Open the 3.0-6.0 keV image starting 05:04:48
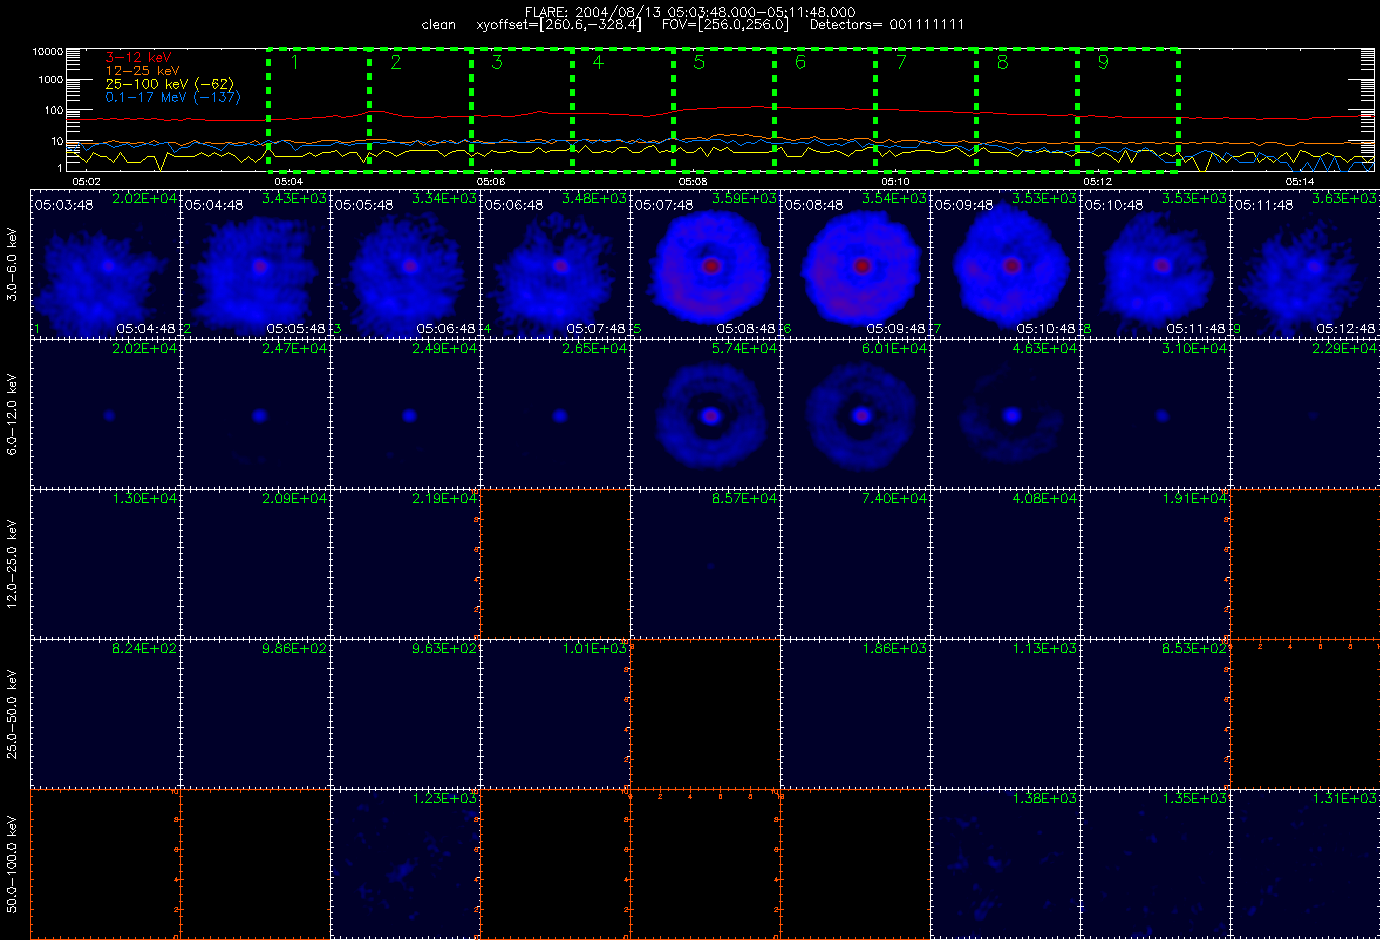Screen dimensions: 1380x940 (255, 263)
